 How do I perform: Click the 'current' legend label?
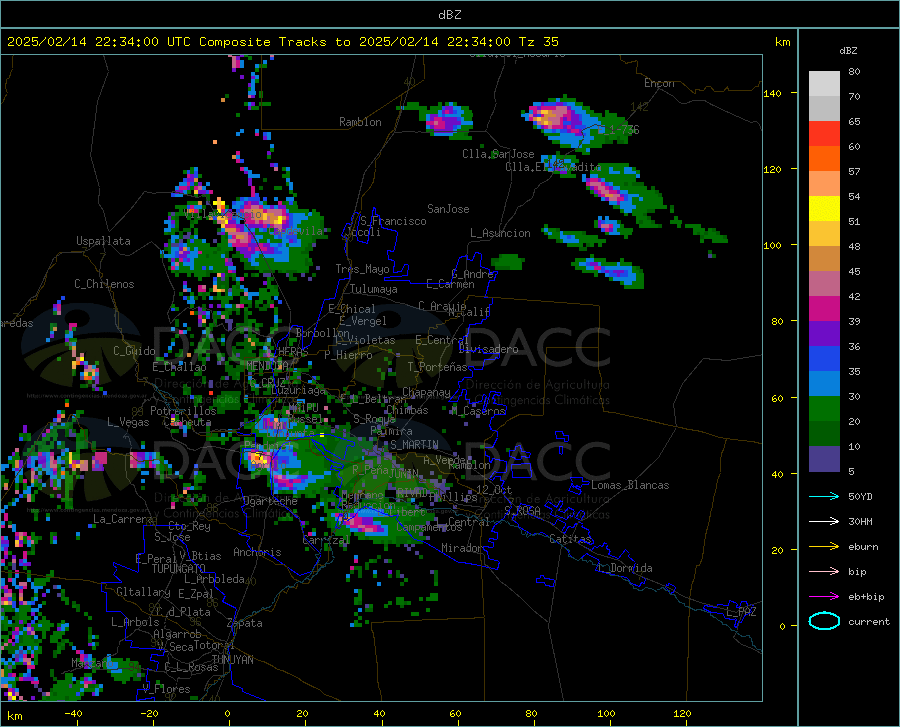pyautogui.click(x=869, y=621)
